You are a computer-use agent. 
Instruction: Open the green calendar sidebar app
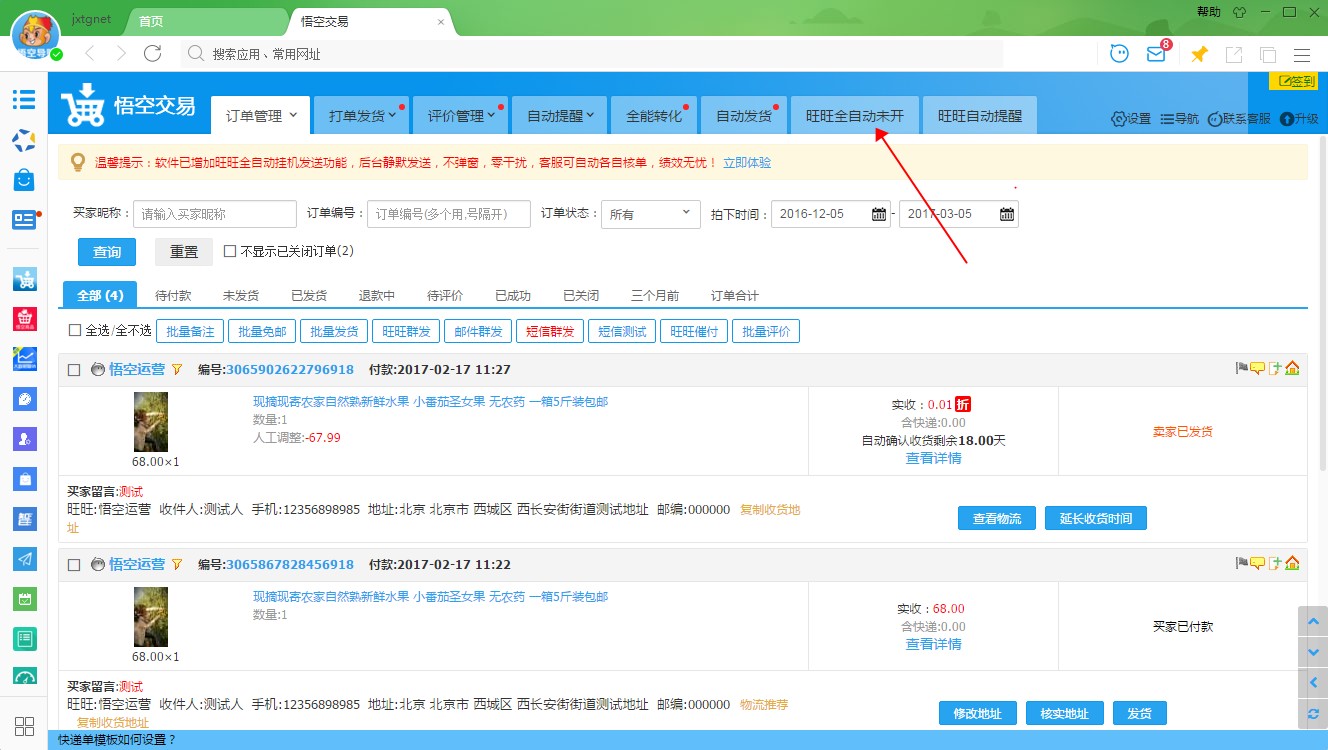[24, 599]
